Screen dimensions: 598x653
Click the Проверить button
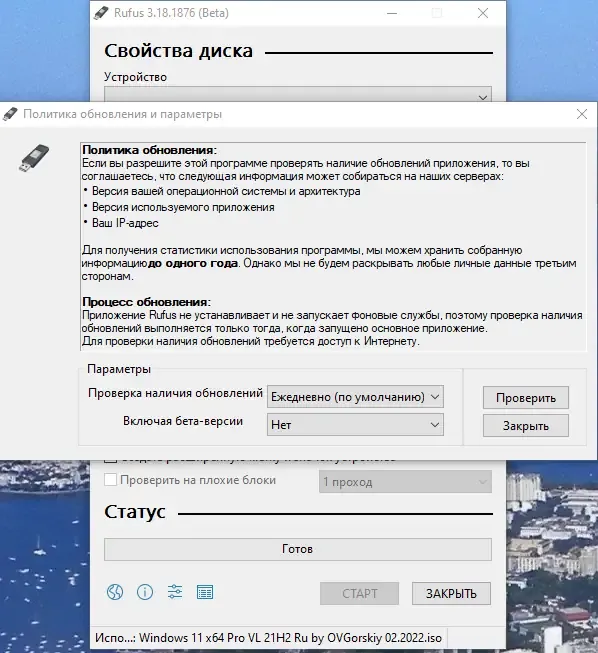tap(526, 398)
